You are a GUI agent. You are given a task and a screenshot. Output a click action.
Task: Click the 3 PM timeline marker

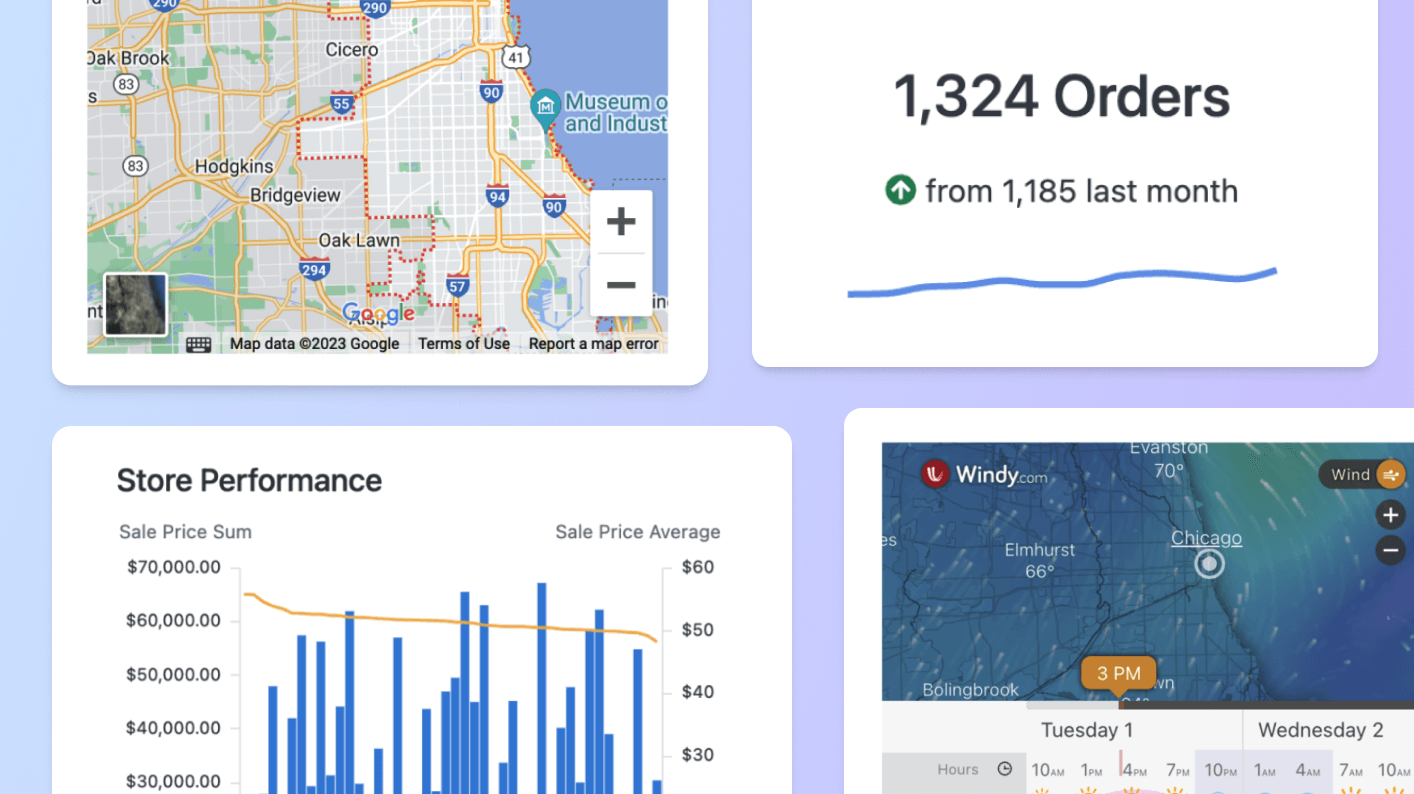coord(1118,673)
